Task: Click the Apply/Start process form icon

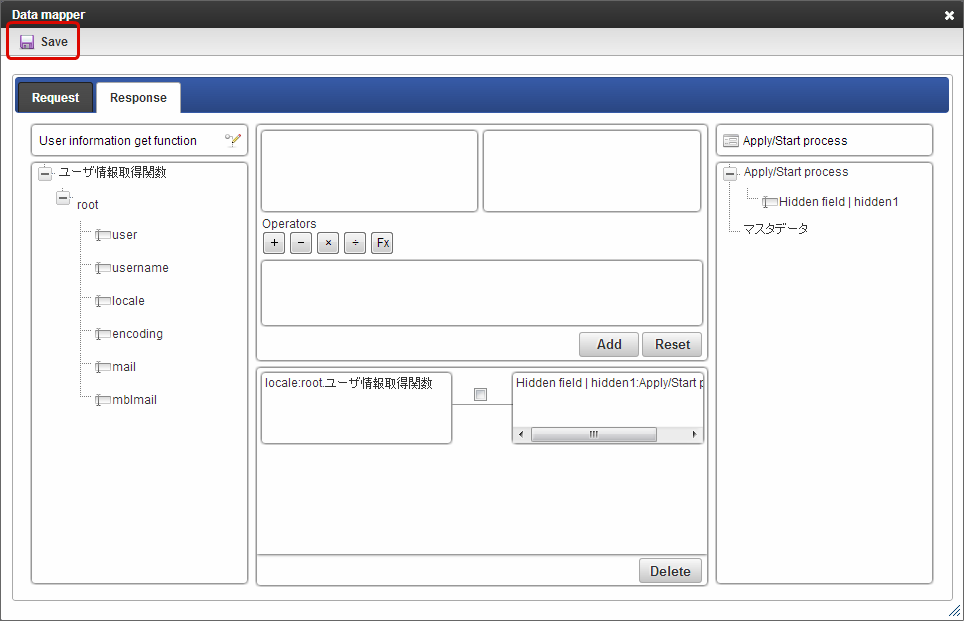Action: tap(731, 141)
